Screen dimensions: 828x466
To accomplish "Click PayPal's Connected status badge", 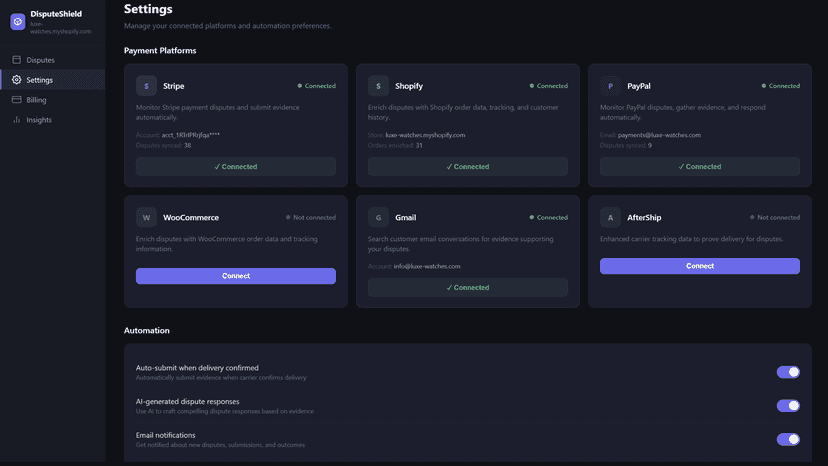I will 780,86.
